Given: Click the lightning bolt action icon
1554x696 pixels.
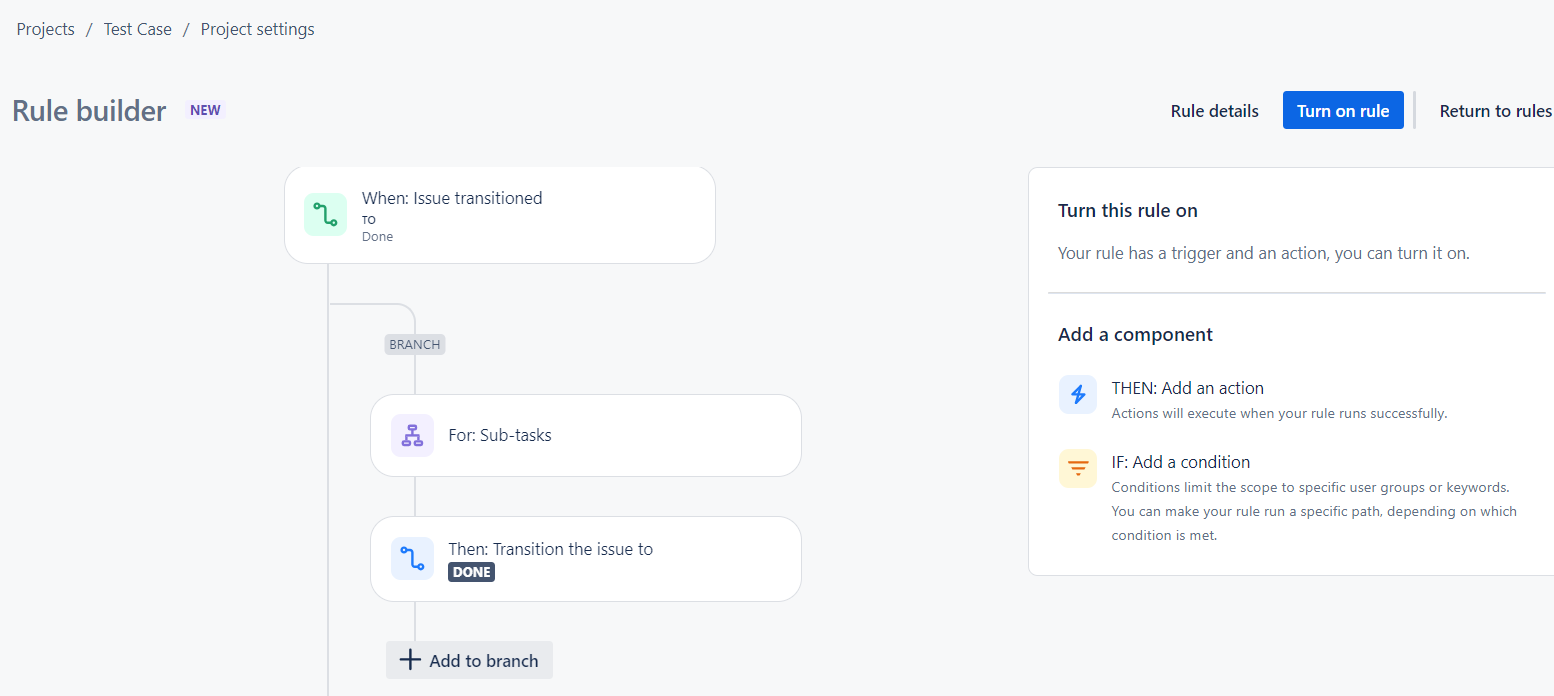Looking at the screenshot, I should tap(1078, 394).
